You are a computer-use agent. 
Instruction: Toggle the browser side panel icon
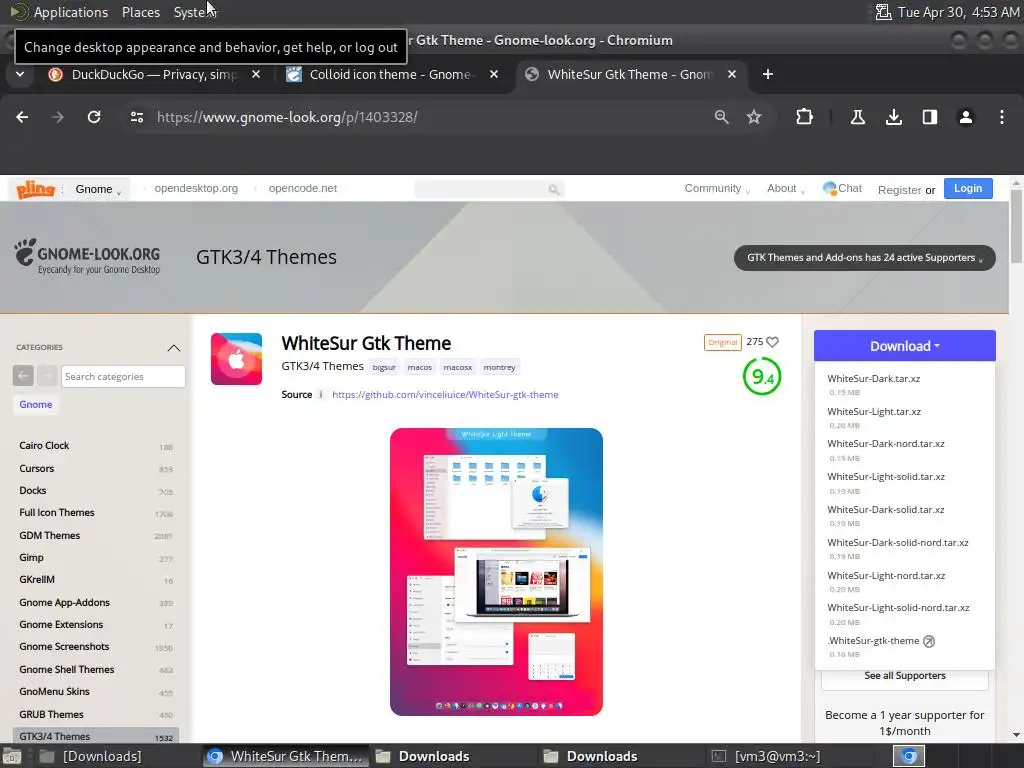pyautogui.click(x=930, y=117)
